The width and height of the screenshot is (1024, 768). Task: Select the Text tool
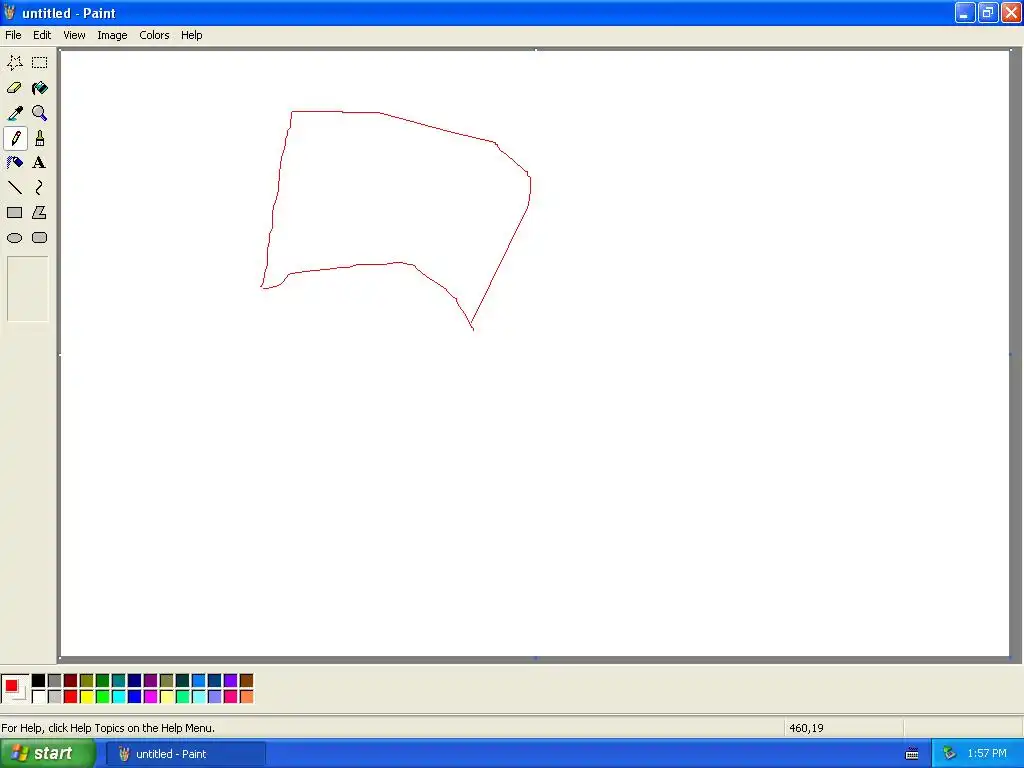pyautogui.click(x=39, y=163)
